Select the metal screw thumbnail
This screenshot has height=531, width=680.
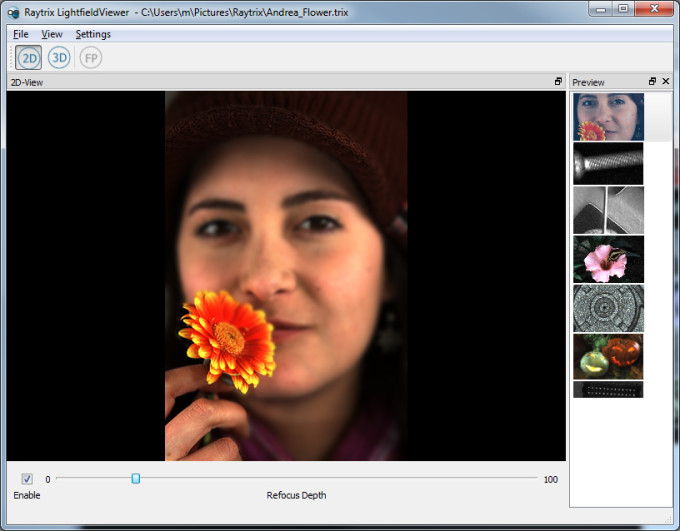click(x=608, y=163)
